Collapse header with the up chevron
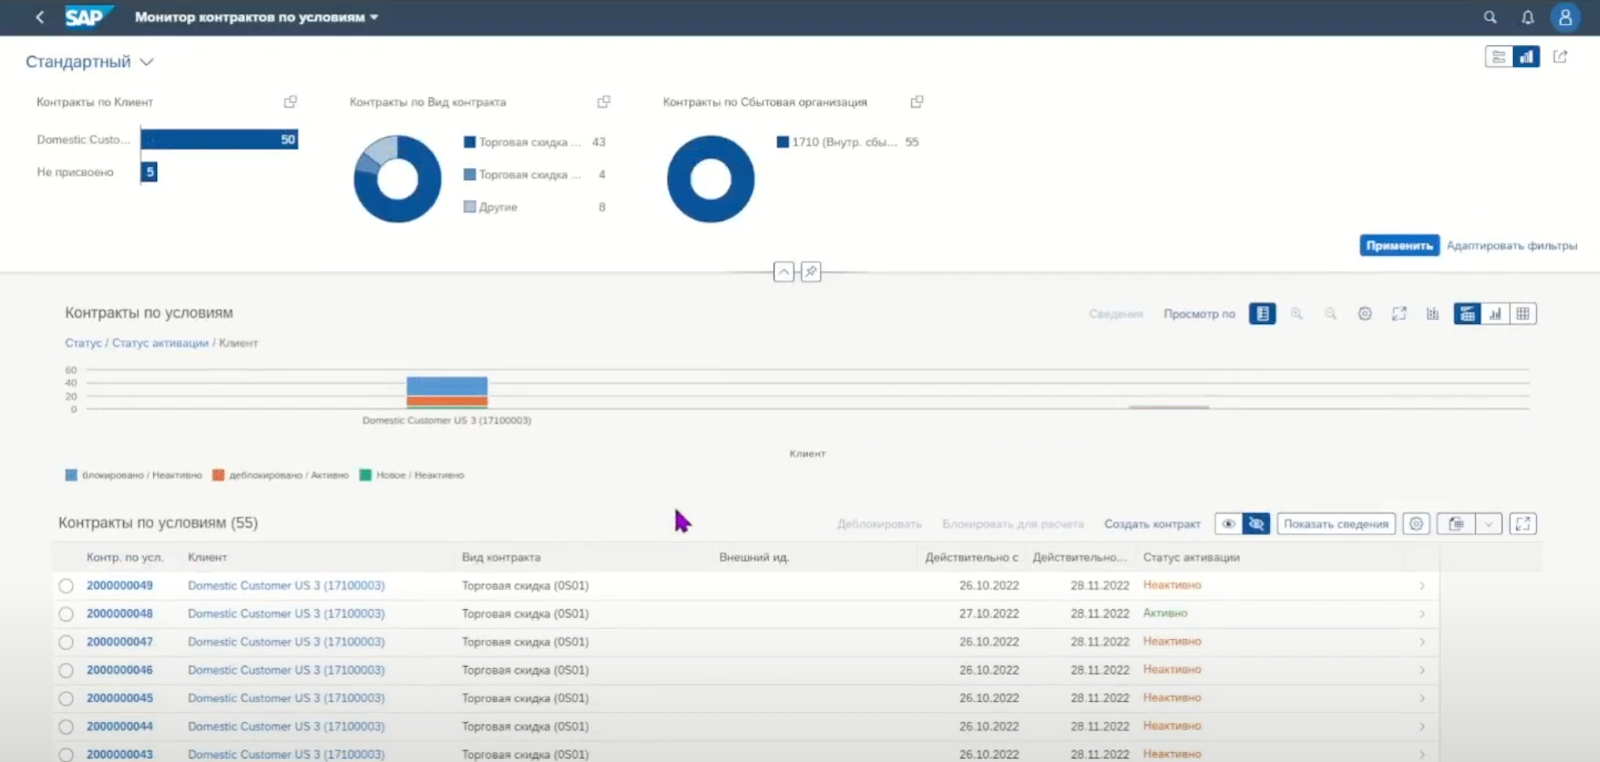 click(x=784, y=272)
